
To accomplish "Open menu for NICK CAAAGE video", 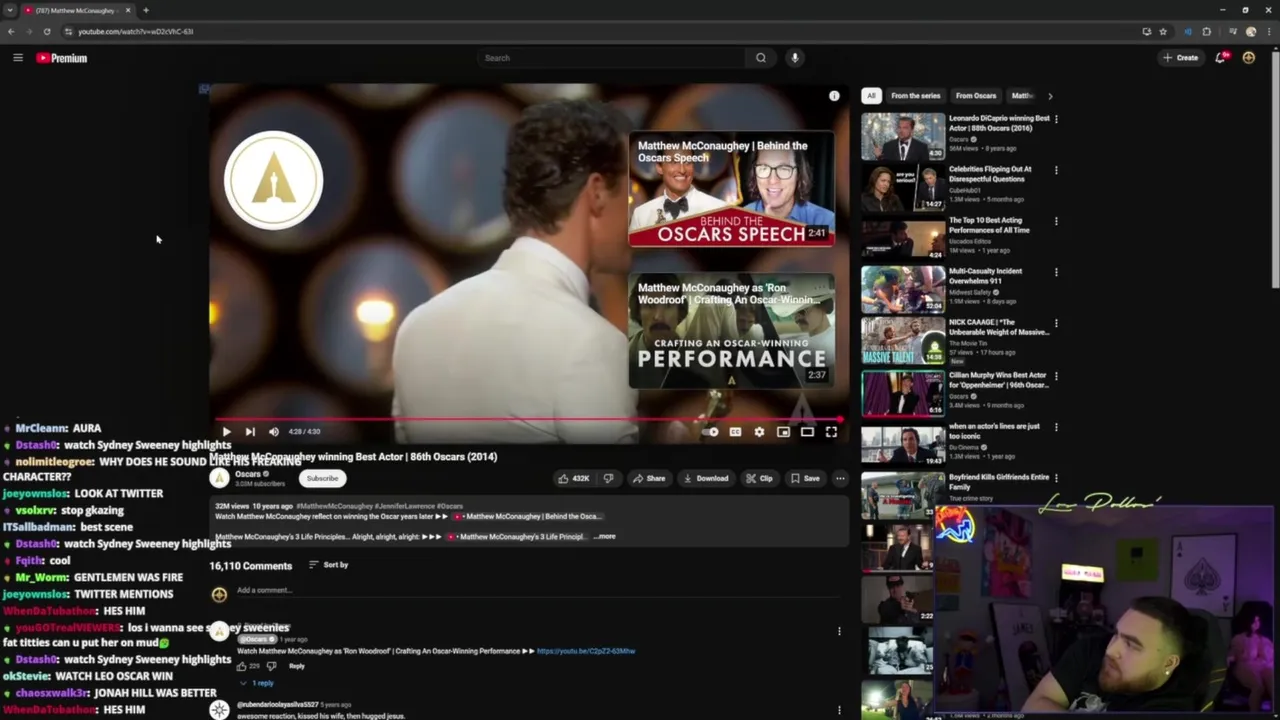I will click(1056, 324).
